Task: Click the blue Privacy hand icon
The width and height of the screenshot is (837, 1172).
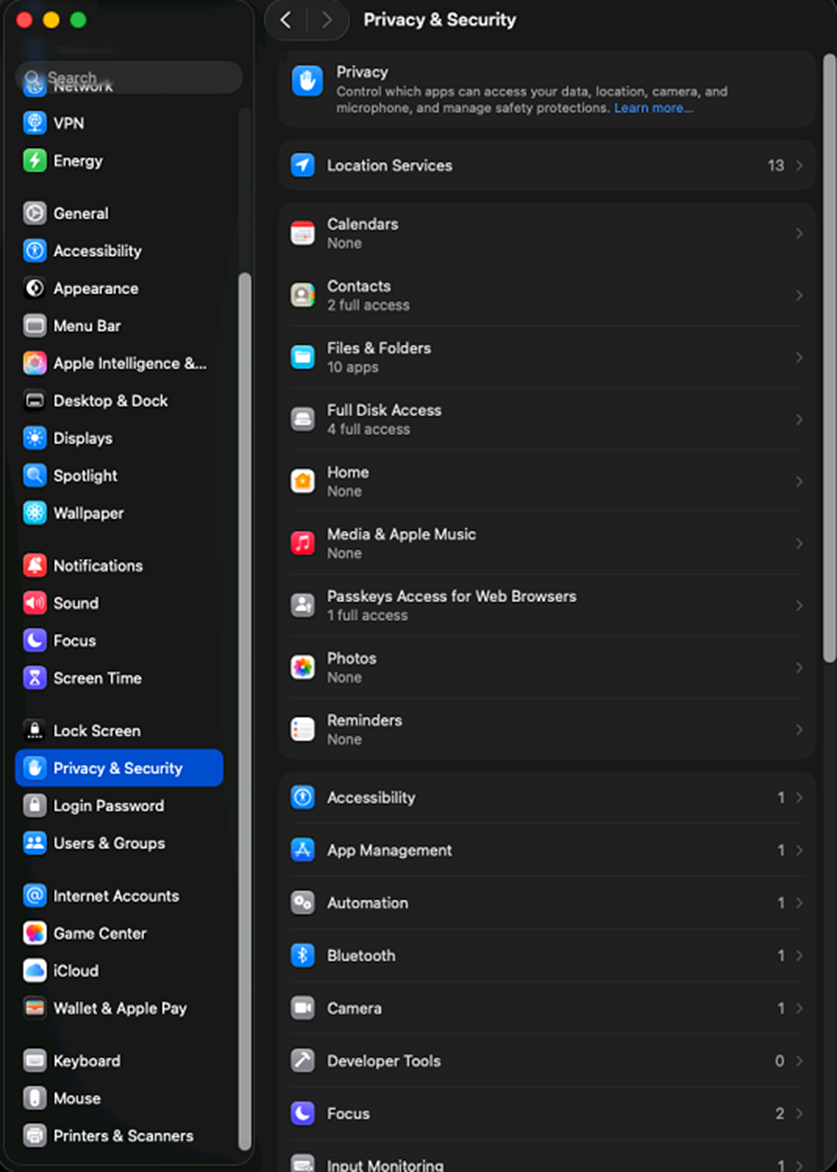Action: (x=307, y=82)
